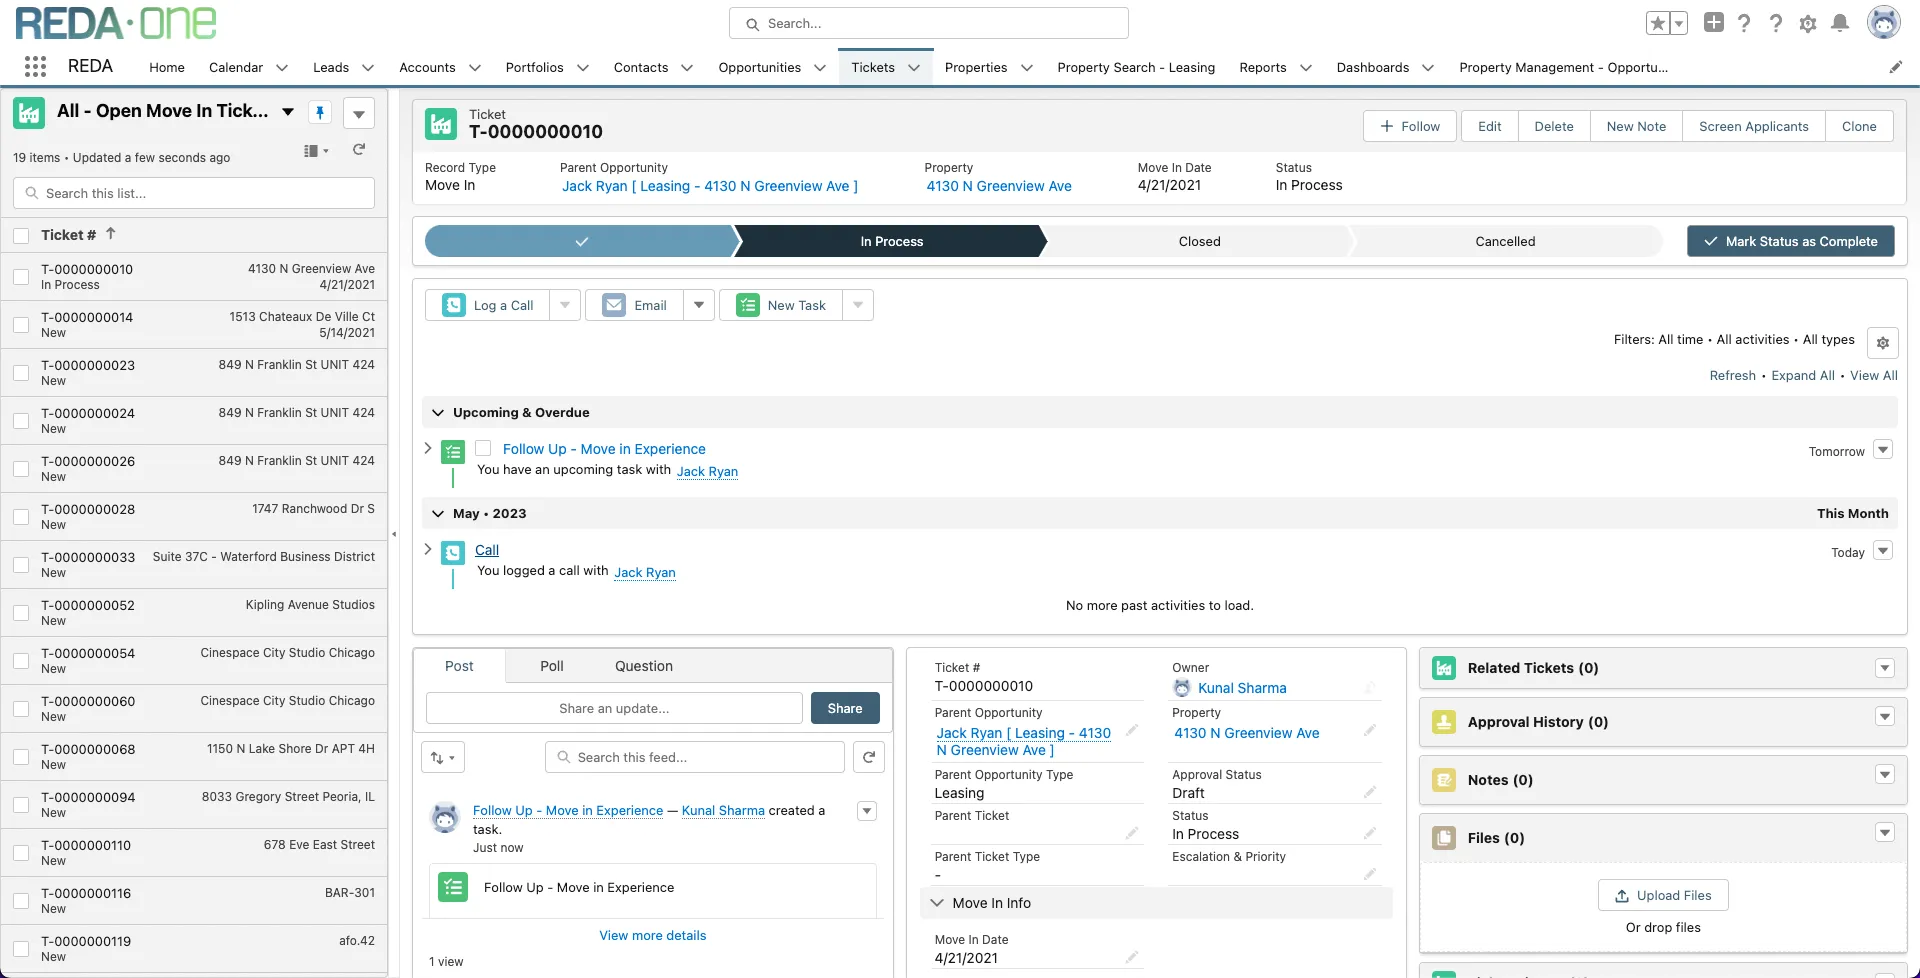1920x978 pixels.
Task: Open the Jack Ryan link in the upcoming task
Action: [707, 471]
